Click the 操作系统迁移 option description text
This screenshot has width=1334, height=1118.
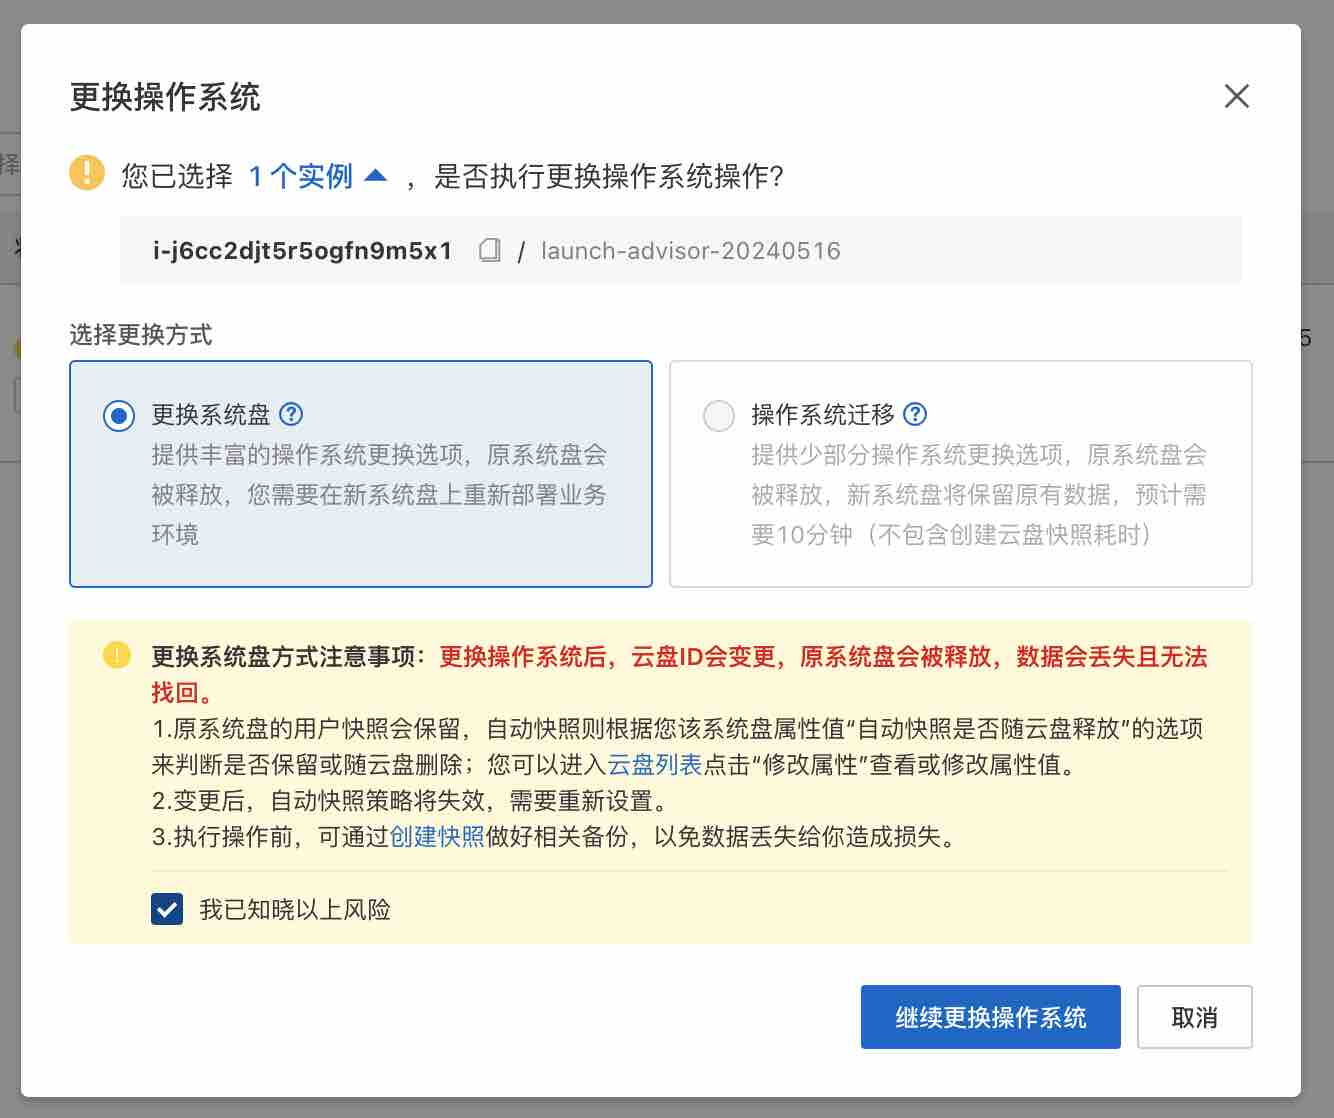tap(978, 495)
